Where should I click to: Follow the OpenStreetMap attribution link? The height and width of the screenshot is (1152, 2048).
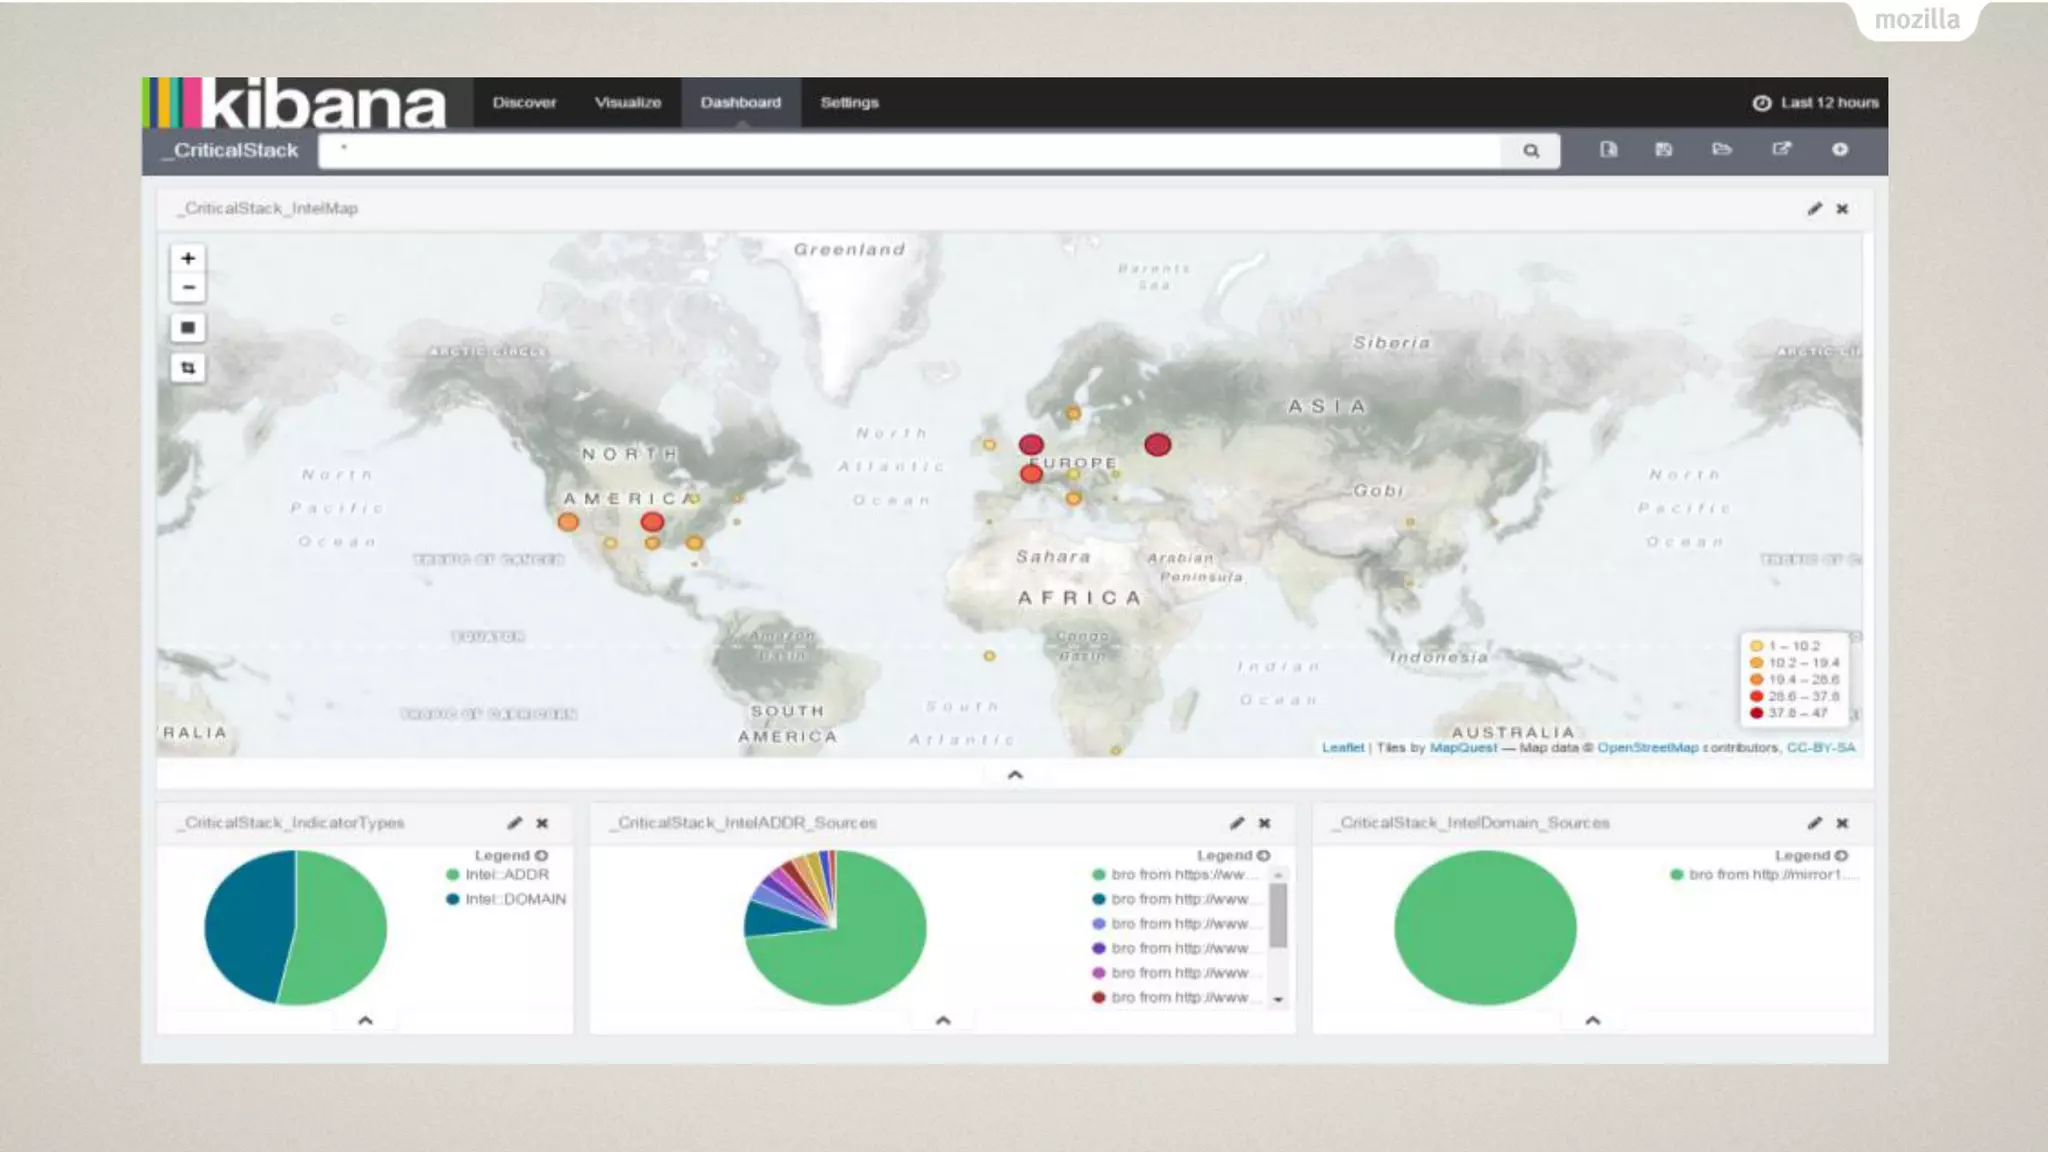(1647, 748)
